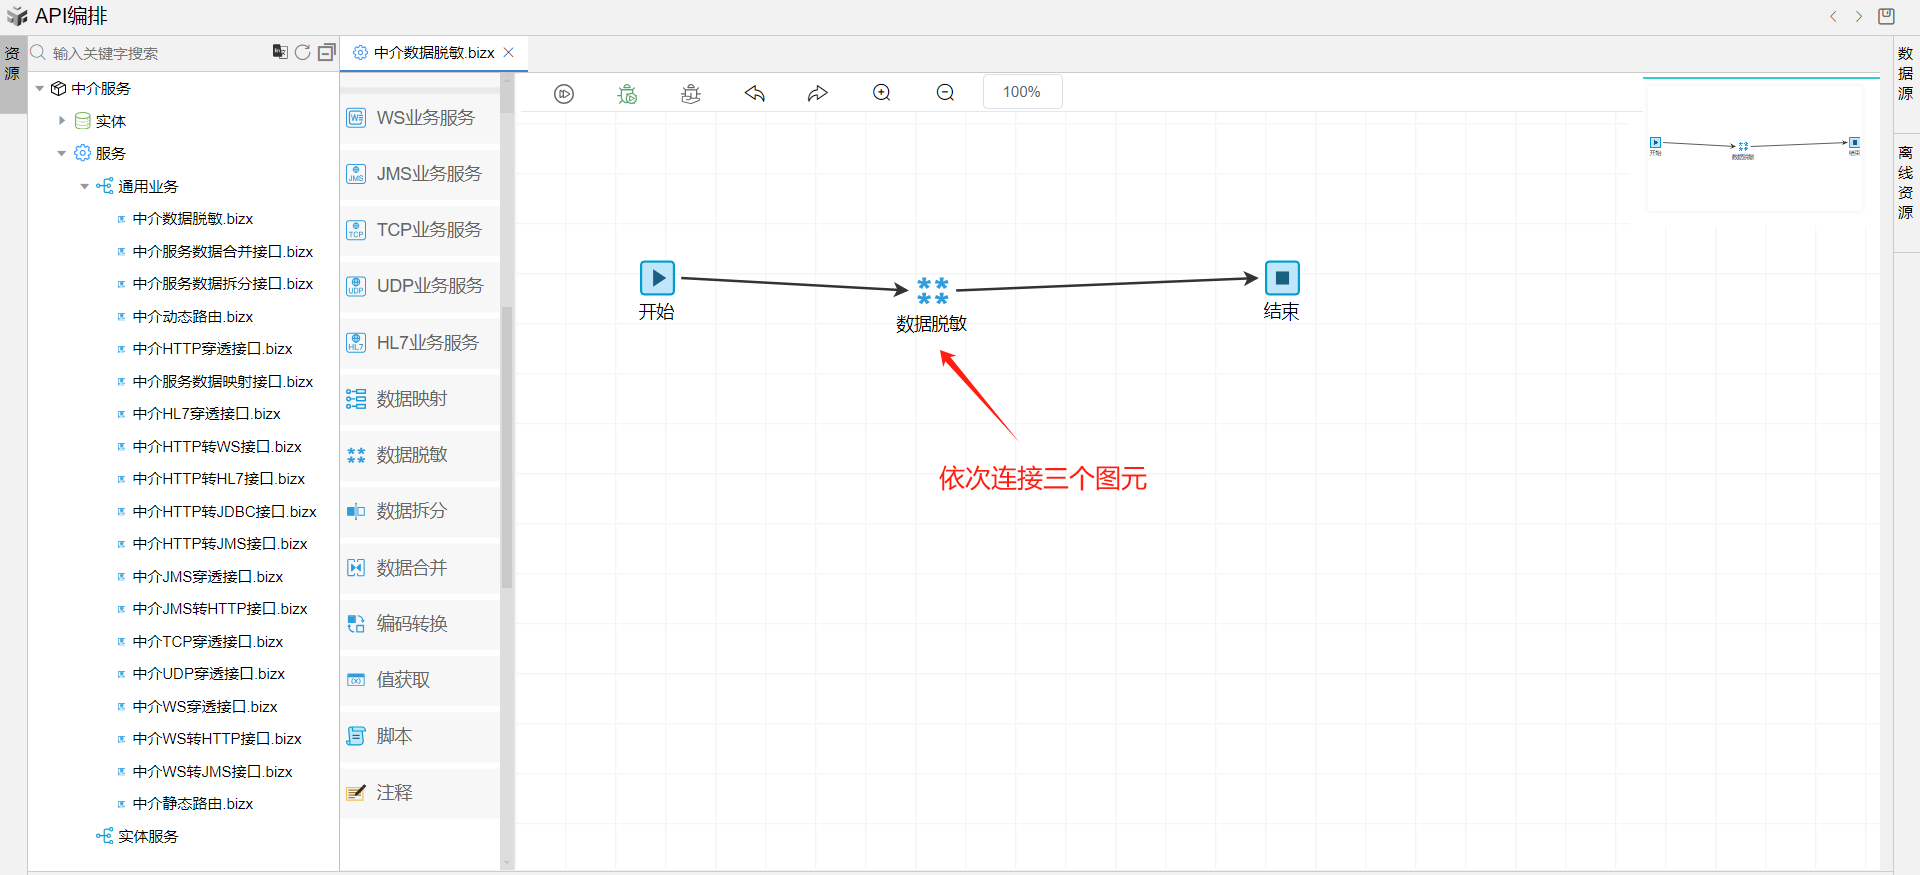1920x875 pixels.
Task: Zoom out with magnifier minus icon
Action: (x=945, y=93)
